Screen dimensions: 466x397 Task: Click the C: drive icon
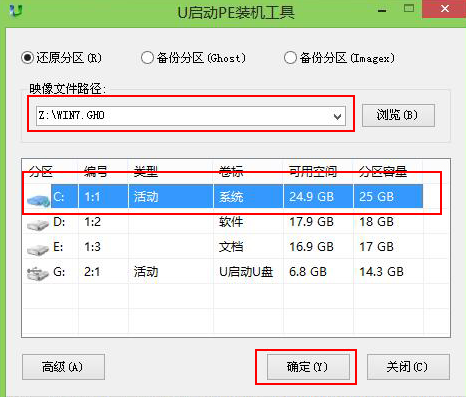coord(38,200)
